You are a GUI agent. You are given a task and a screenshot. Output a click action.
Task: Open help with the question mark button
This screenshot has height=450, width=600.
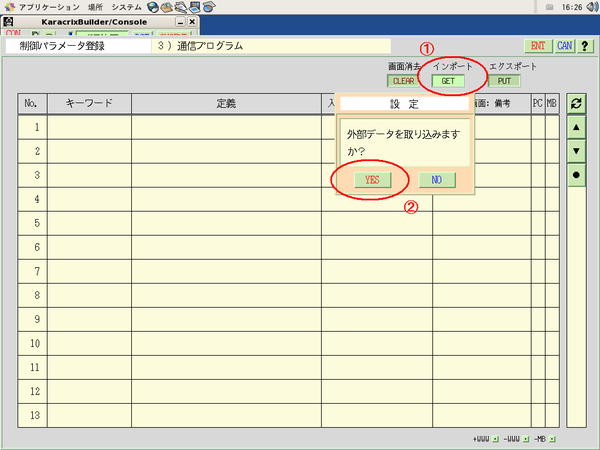click(584, 45)
